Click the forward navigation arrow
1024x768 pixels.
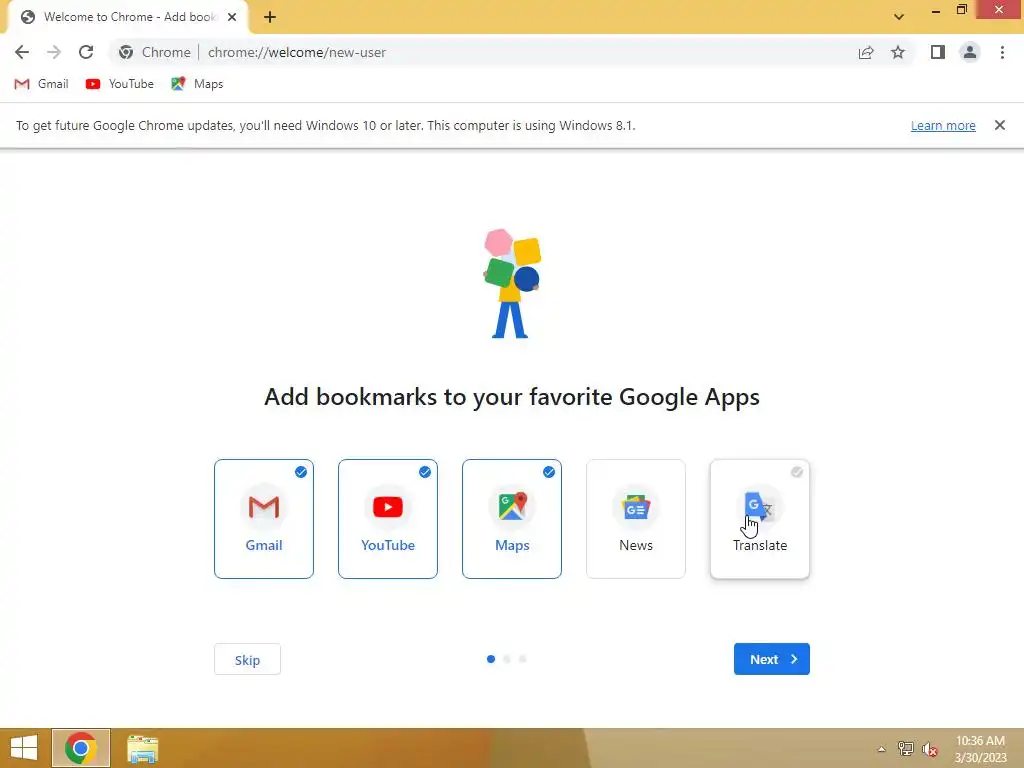54,52
